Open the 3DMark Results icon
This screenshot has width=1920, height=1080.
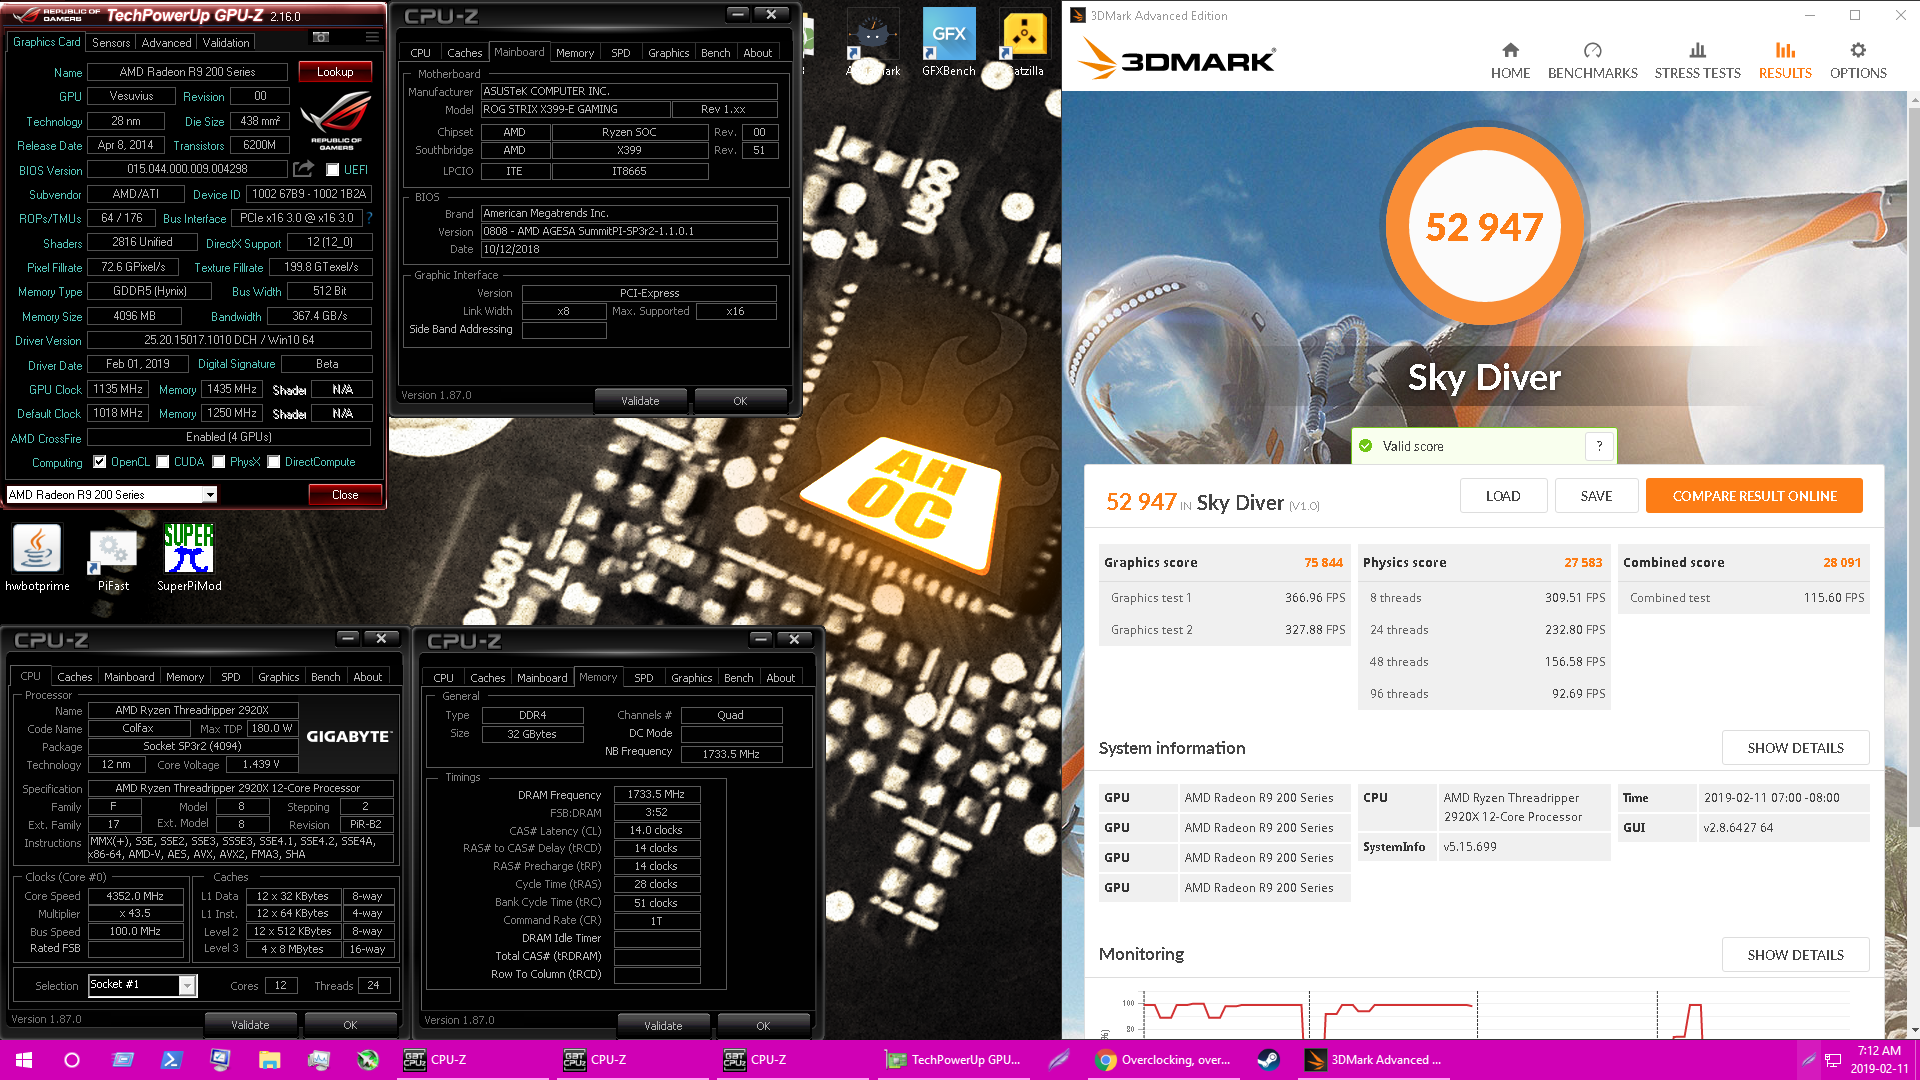coord(1785,50)
